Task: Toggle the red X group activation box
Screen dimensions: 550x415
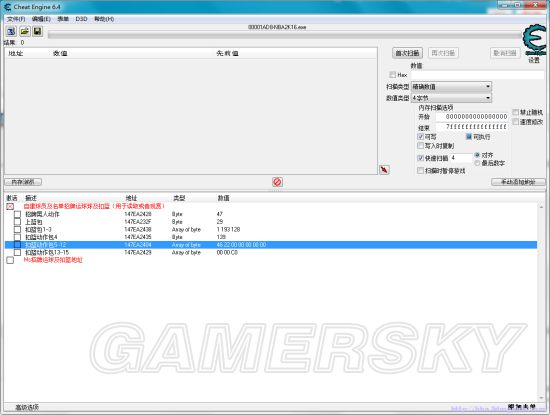Action: [x=10, y=206]
